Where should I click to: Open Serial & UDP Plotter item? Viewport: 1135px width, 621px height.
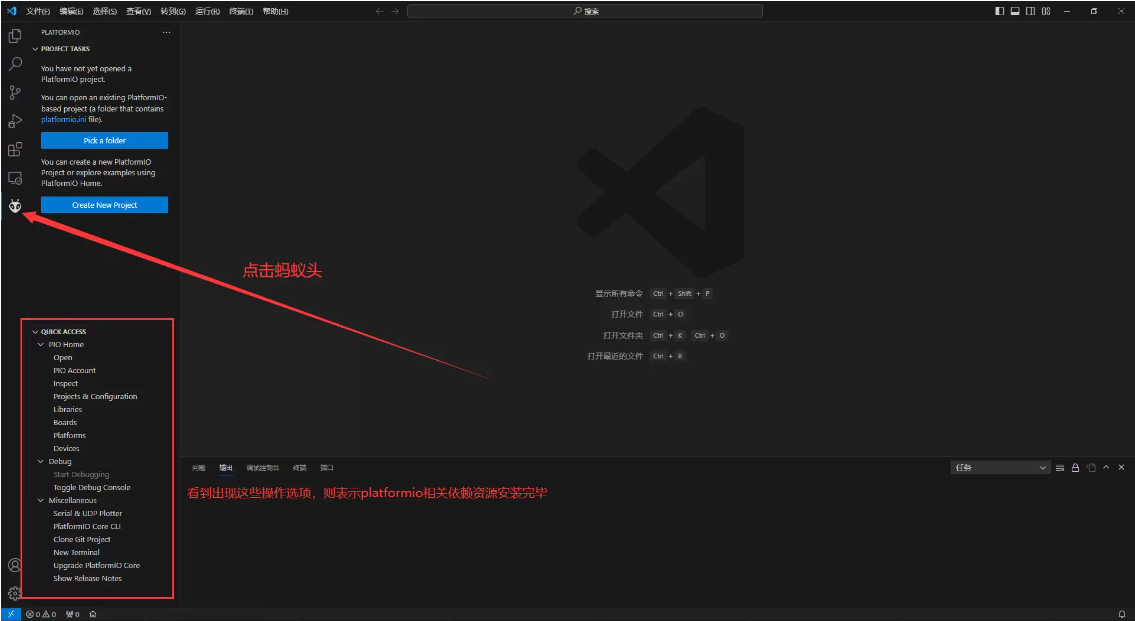(x=88, y=513)
